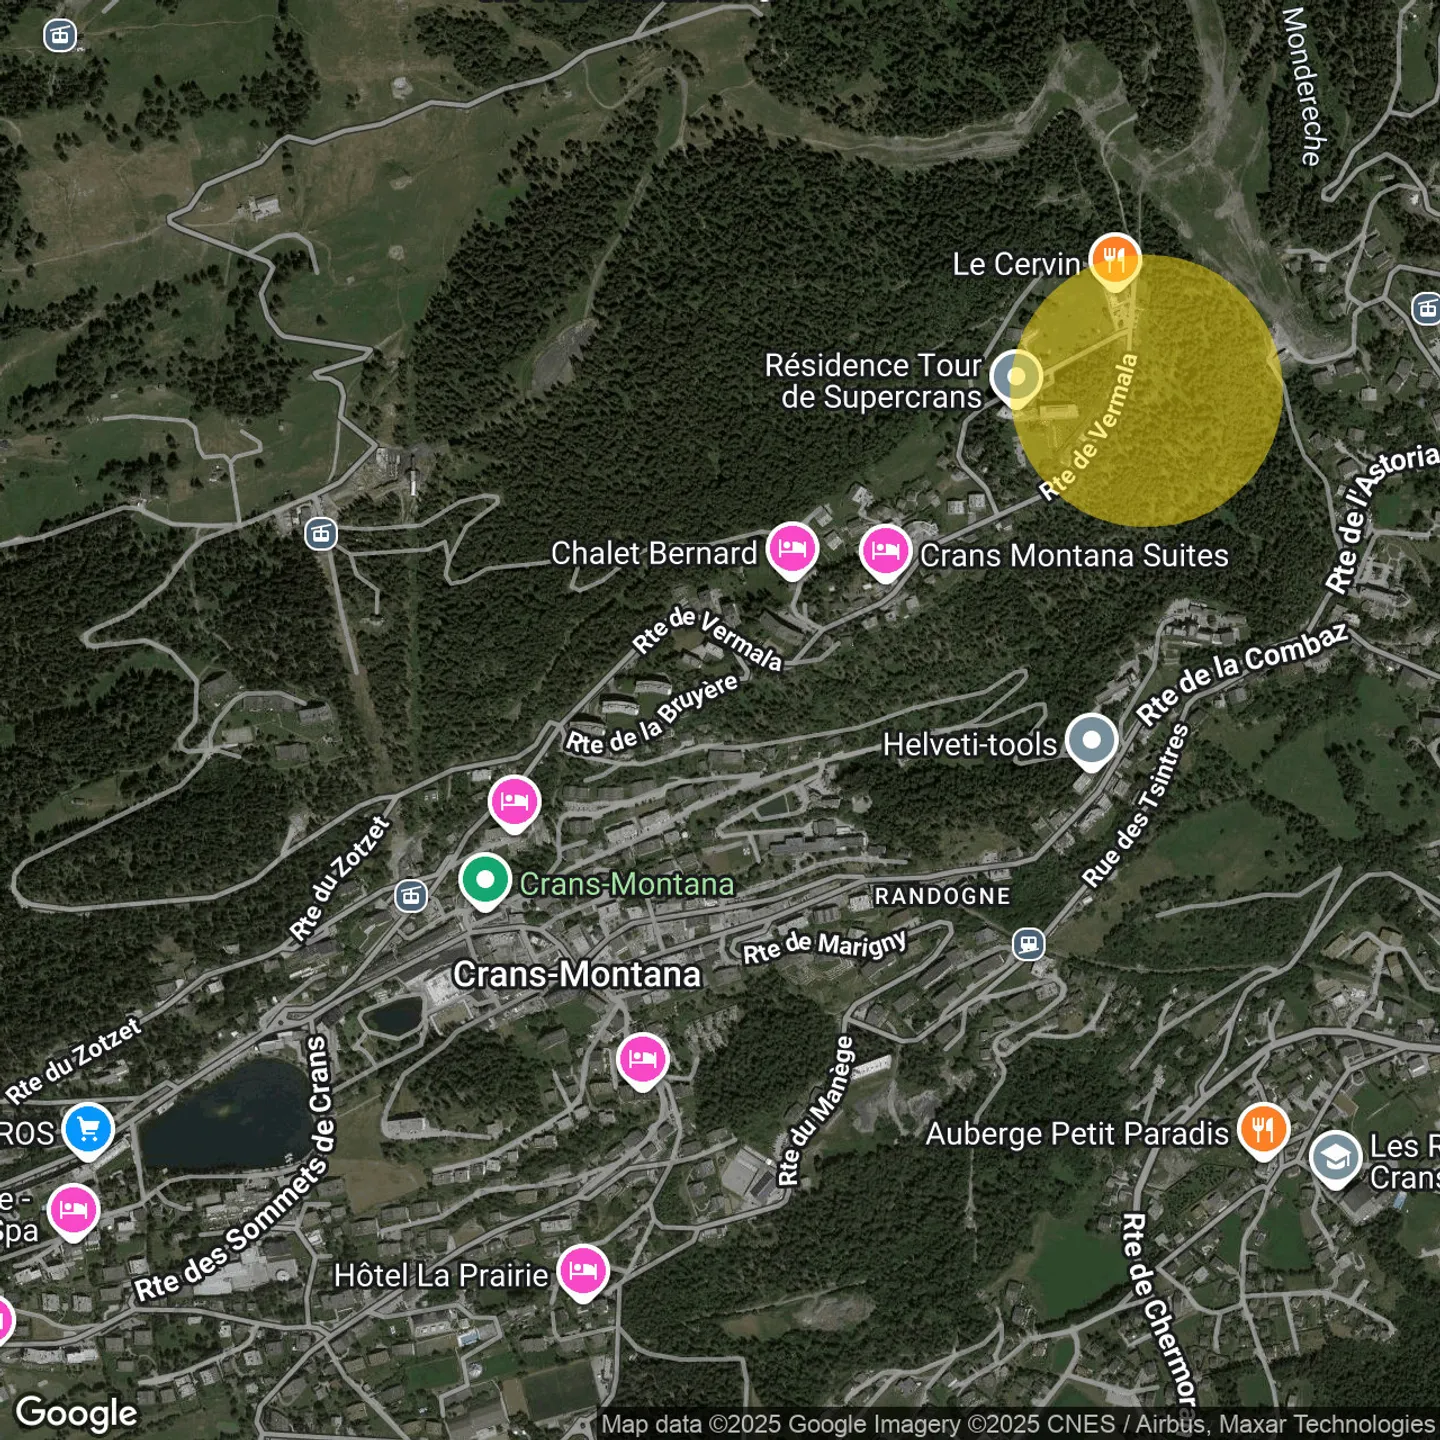Select the Auberge Petit Paradis label text
This screenshot has height=1440, width=1440.
click(x=1077, y=1134)
